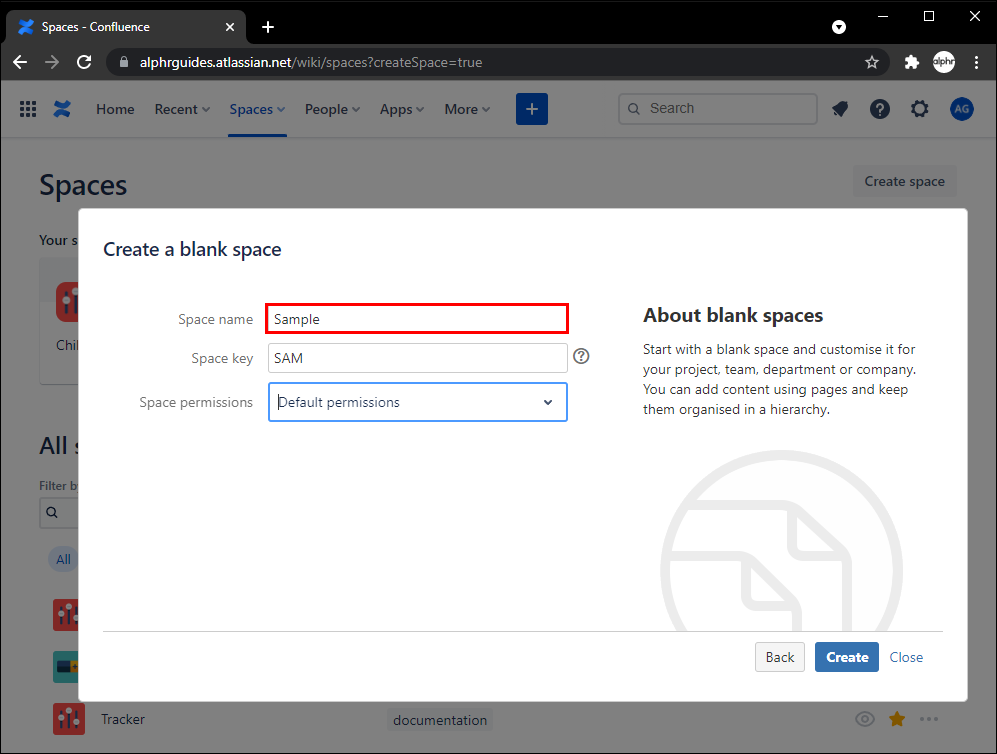The image size is (997, 754).
Task: Click the Create button in dialog
Action: 847,657
